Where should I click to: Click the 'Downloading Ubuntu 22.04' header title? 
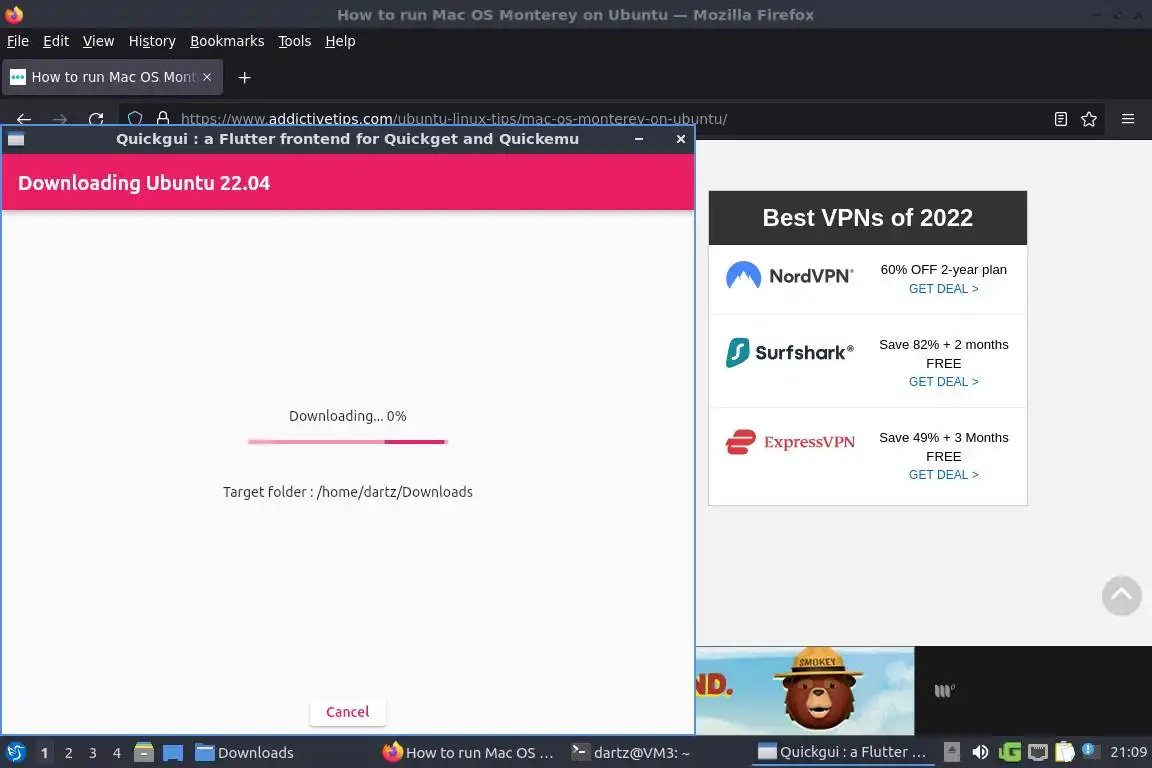point(144,183)
